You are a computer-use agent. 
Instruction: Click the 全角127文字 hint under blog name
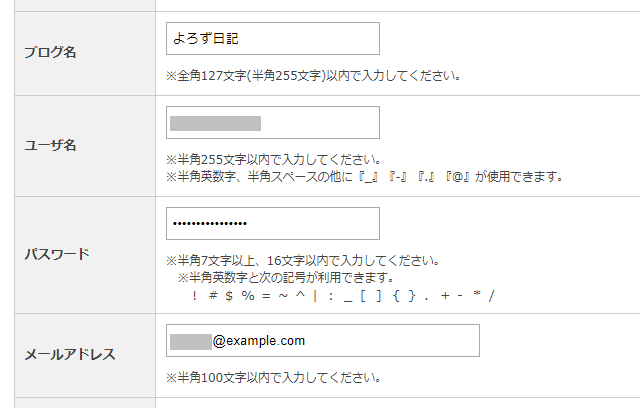pos(313,75)
